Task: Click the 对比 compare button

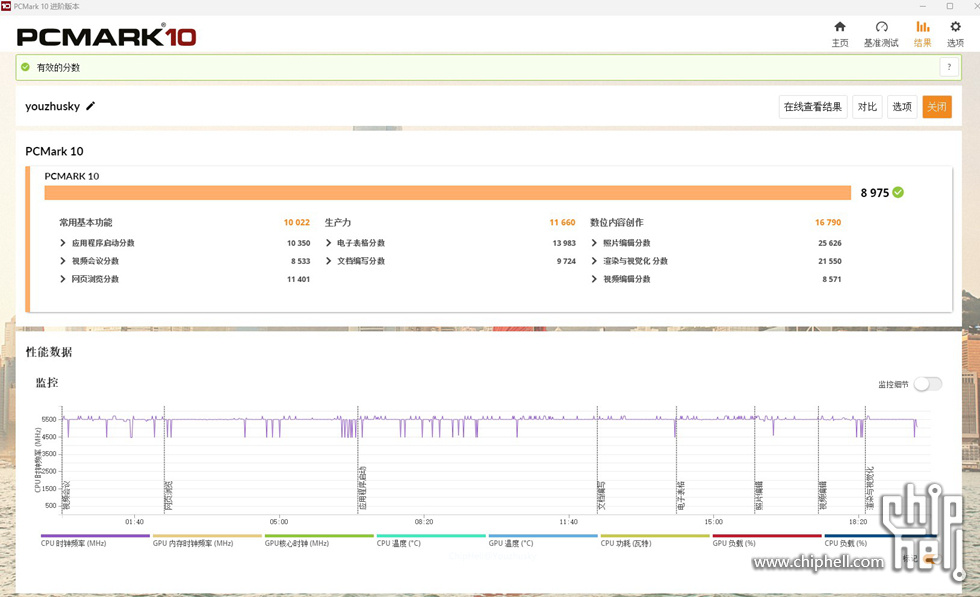Action: click(867, 107)
